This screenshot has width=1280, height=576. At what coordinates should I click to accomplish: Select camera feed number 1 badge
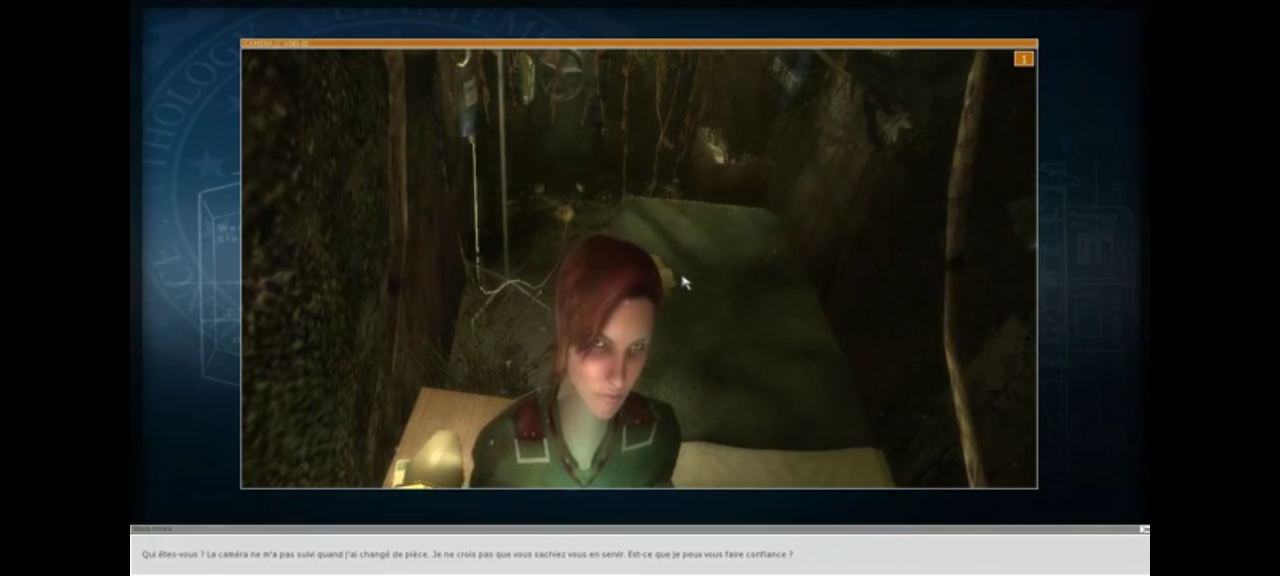1024,59
